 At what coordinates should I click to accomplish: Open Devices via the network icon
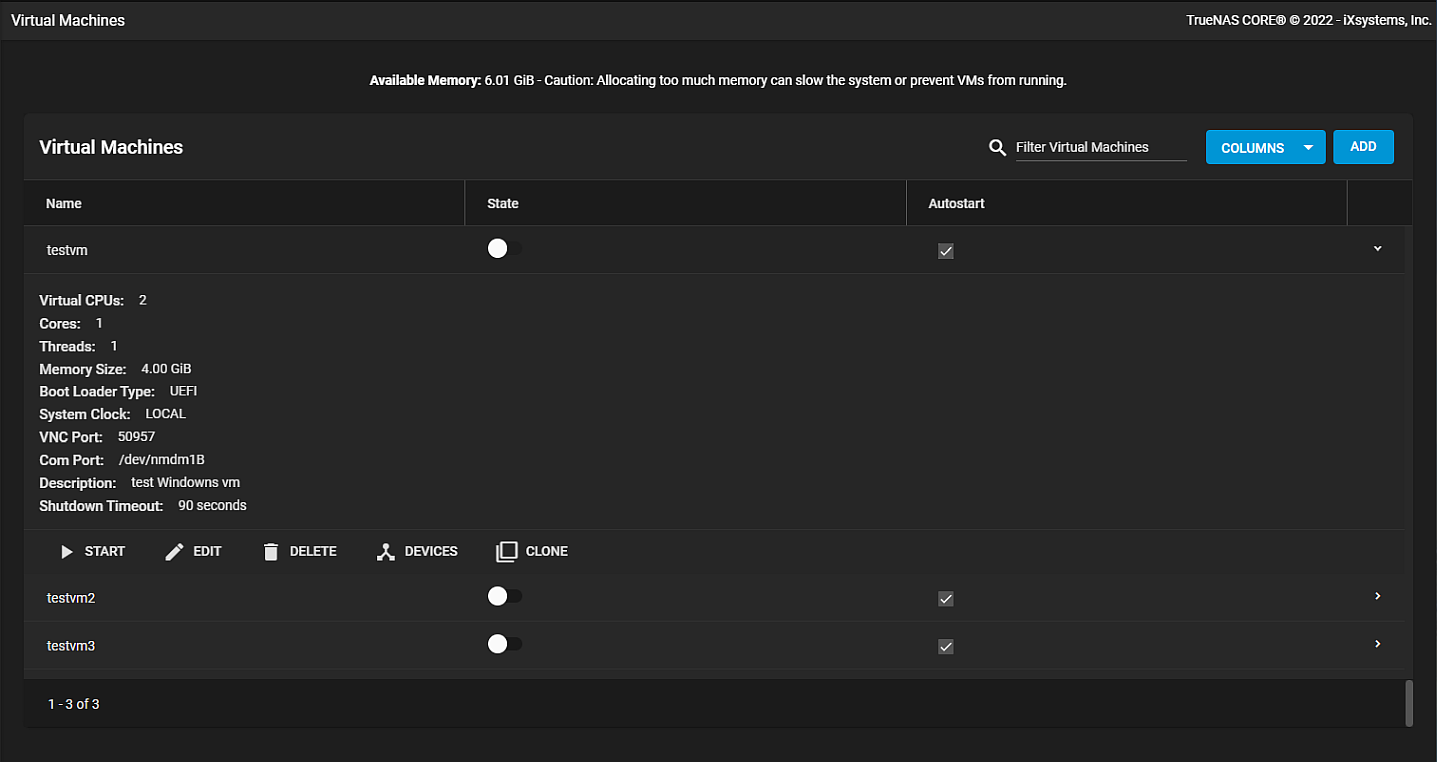[x=386, y=552]
